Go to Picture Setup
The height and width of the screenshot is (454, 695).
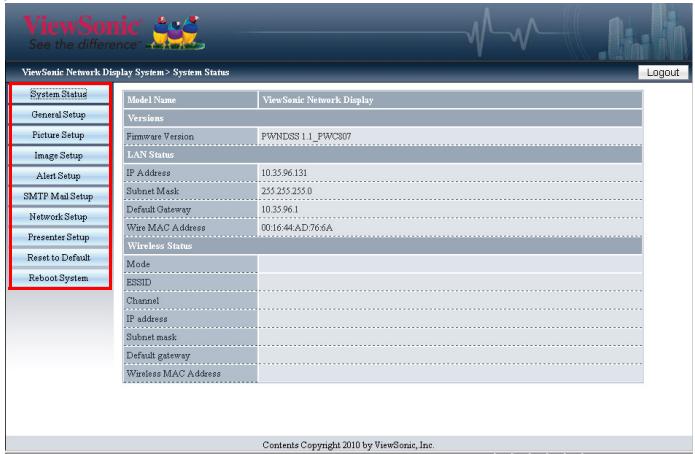59,135
